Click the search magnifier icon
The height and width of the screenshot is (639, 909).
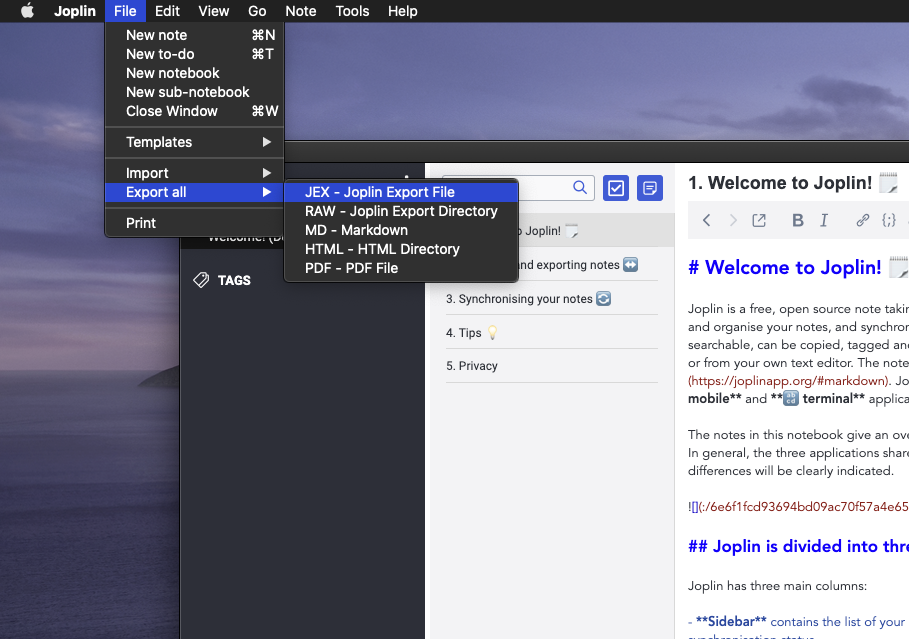(x=580, y=187)
